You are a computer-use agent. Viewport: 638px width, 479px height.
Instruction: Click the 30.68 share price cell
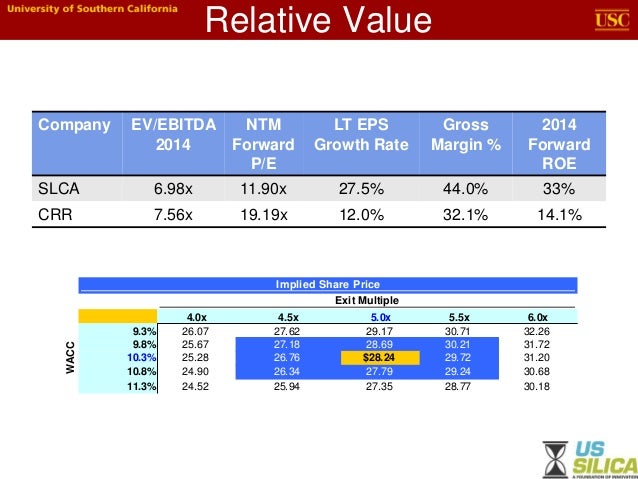point(537,371)
